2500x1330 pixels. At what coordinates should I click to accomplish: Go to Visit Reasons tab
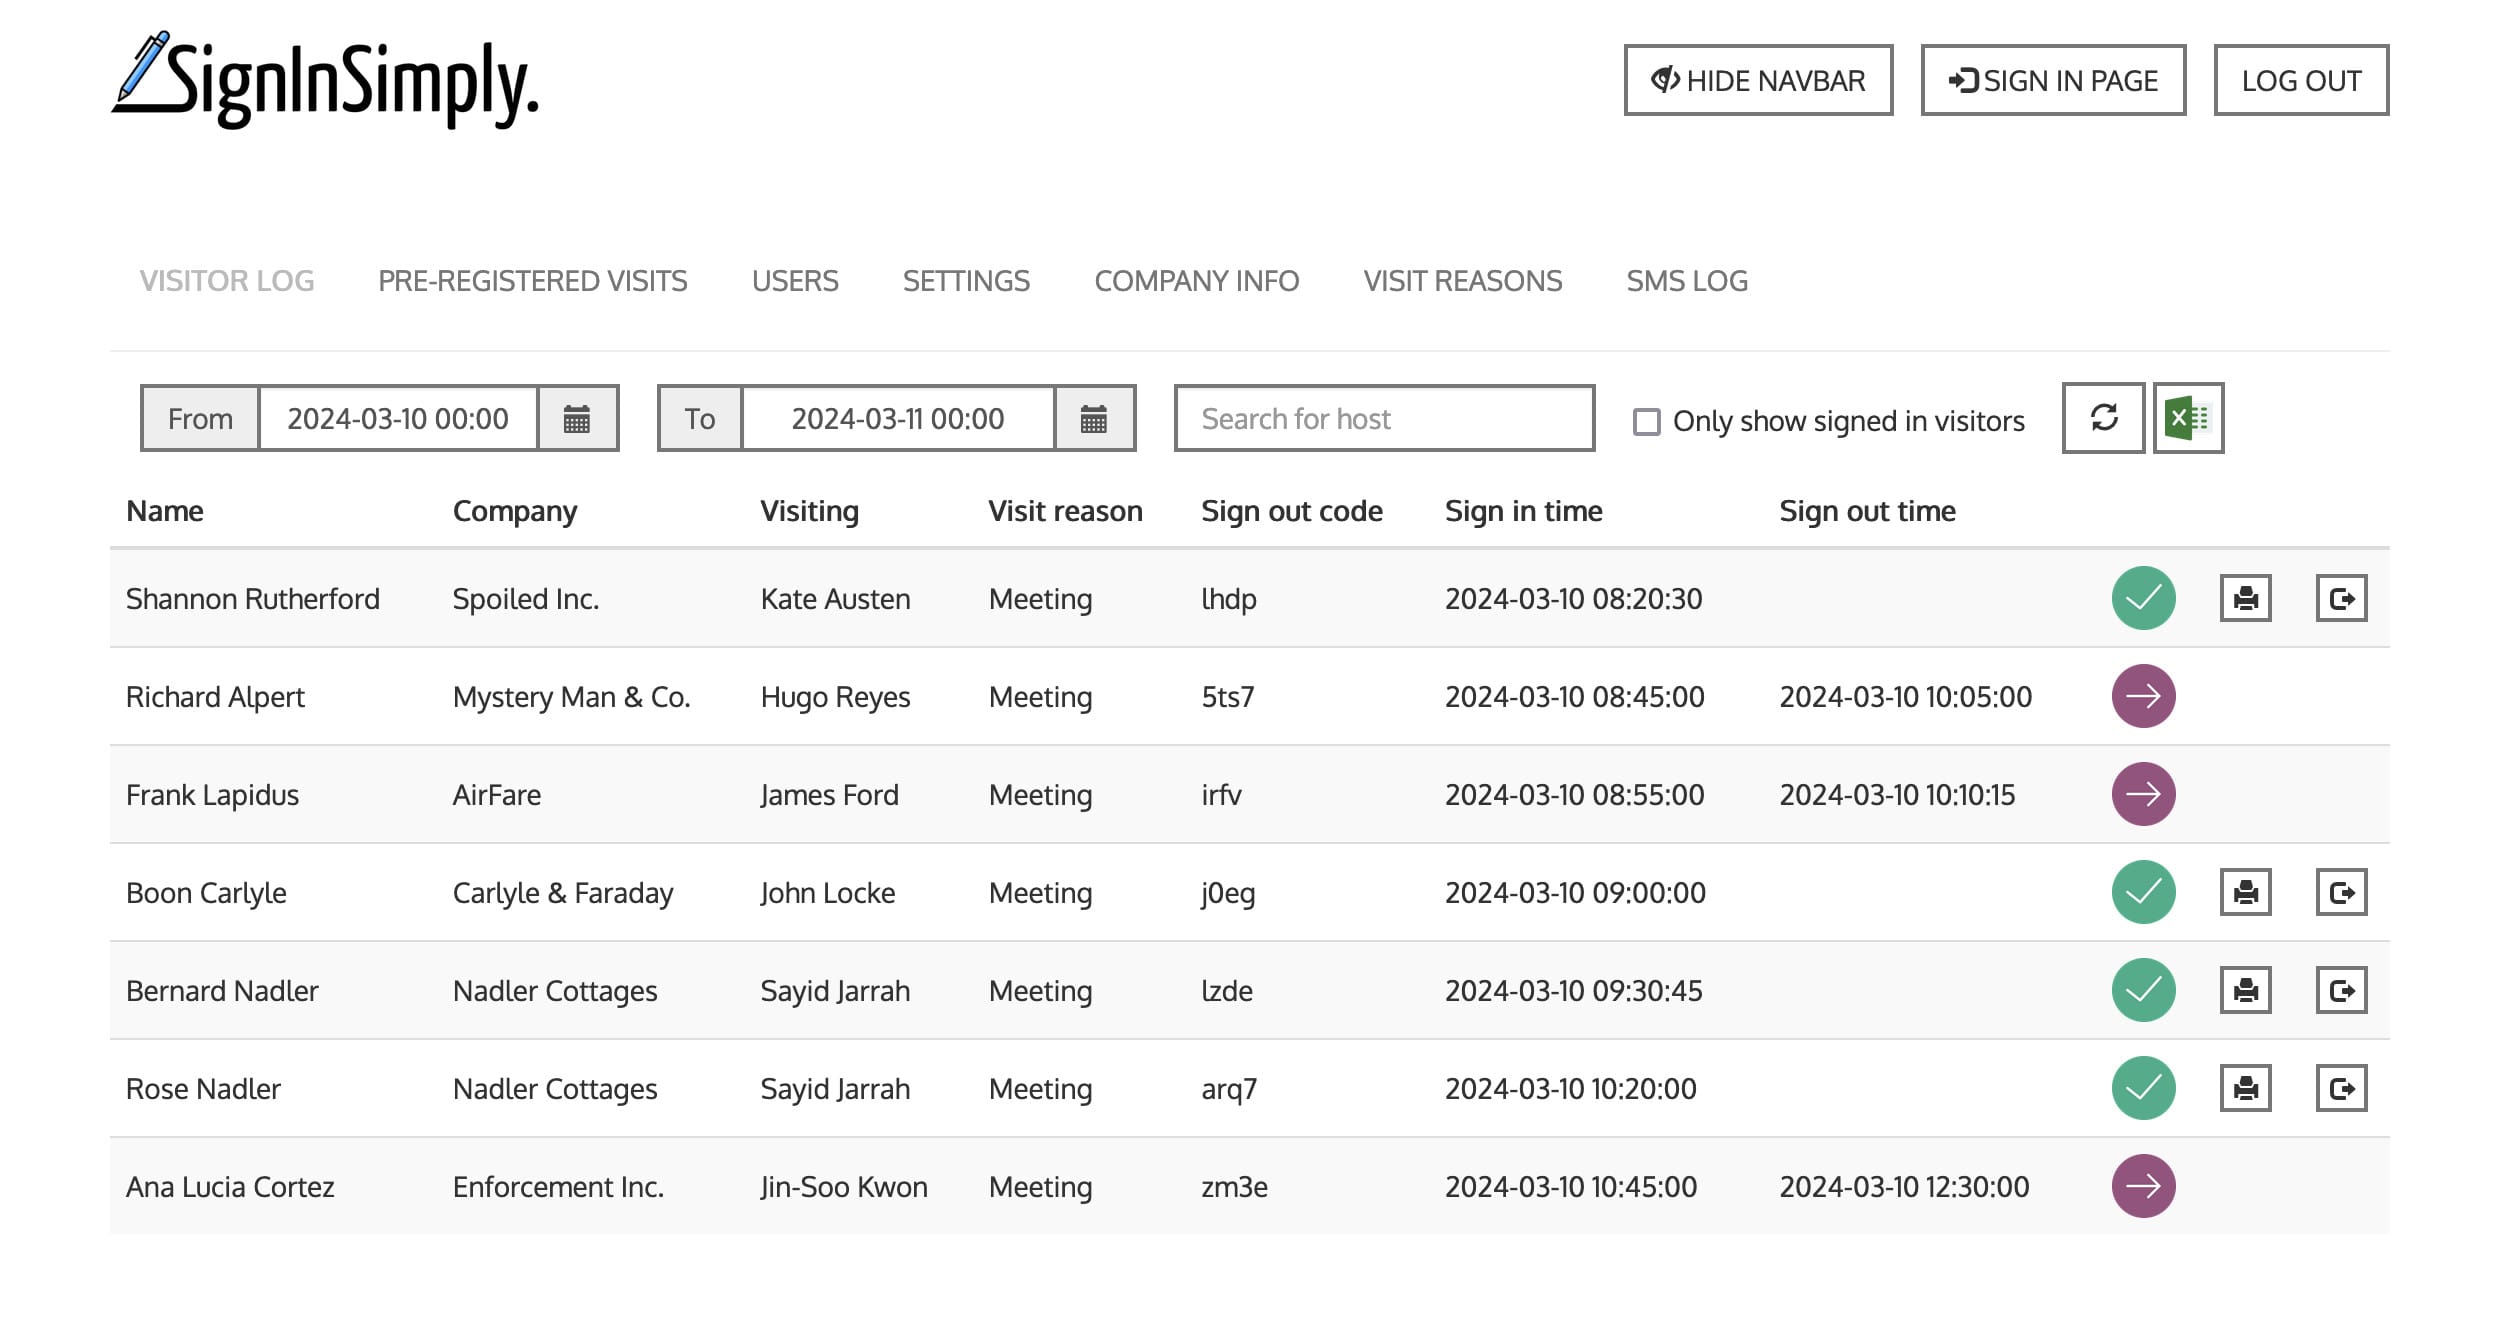click(1462, 281)
